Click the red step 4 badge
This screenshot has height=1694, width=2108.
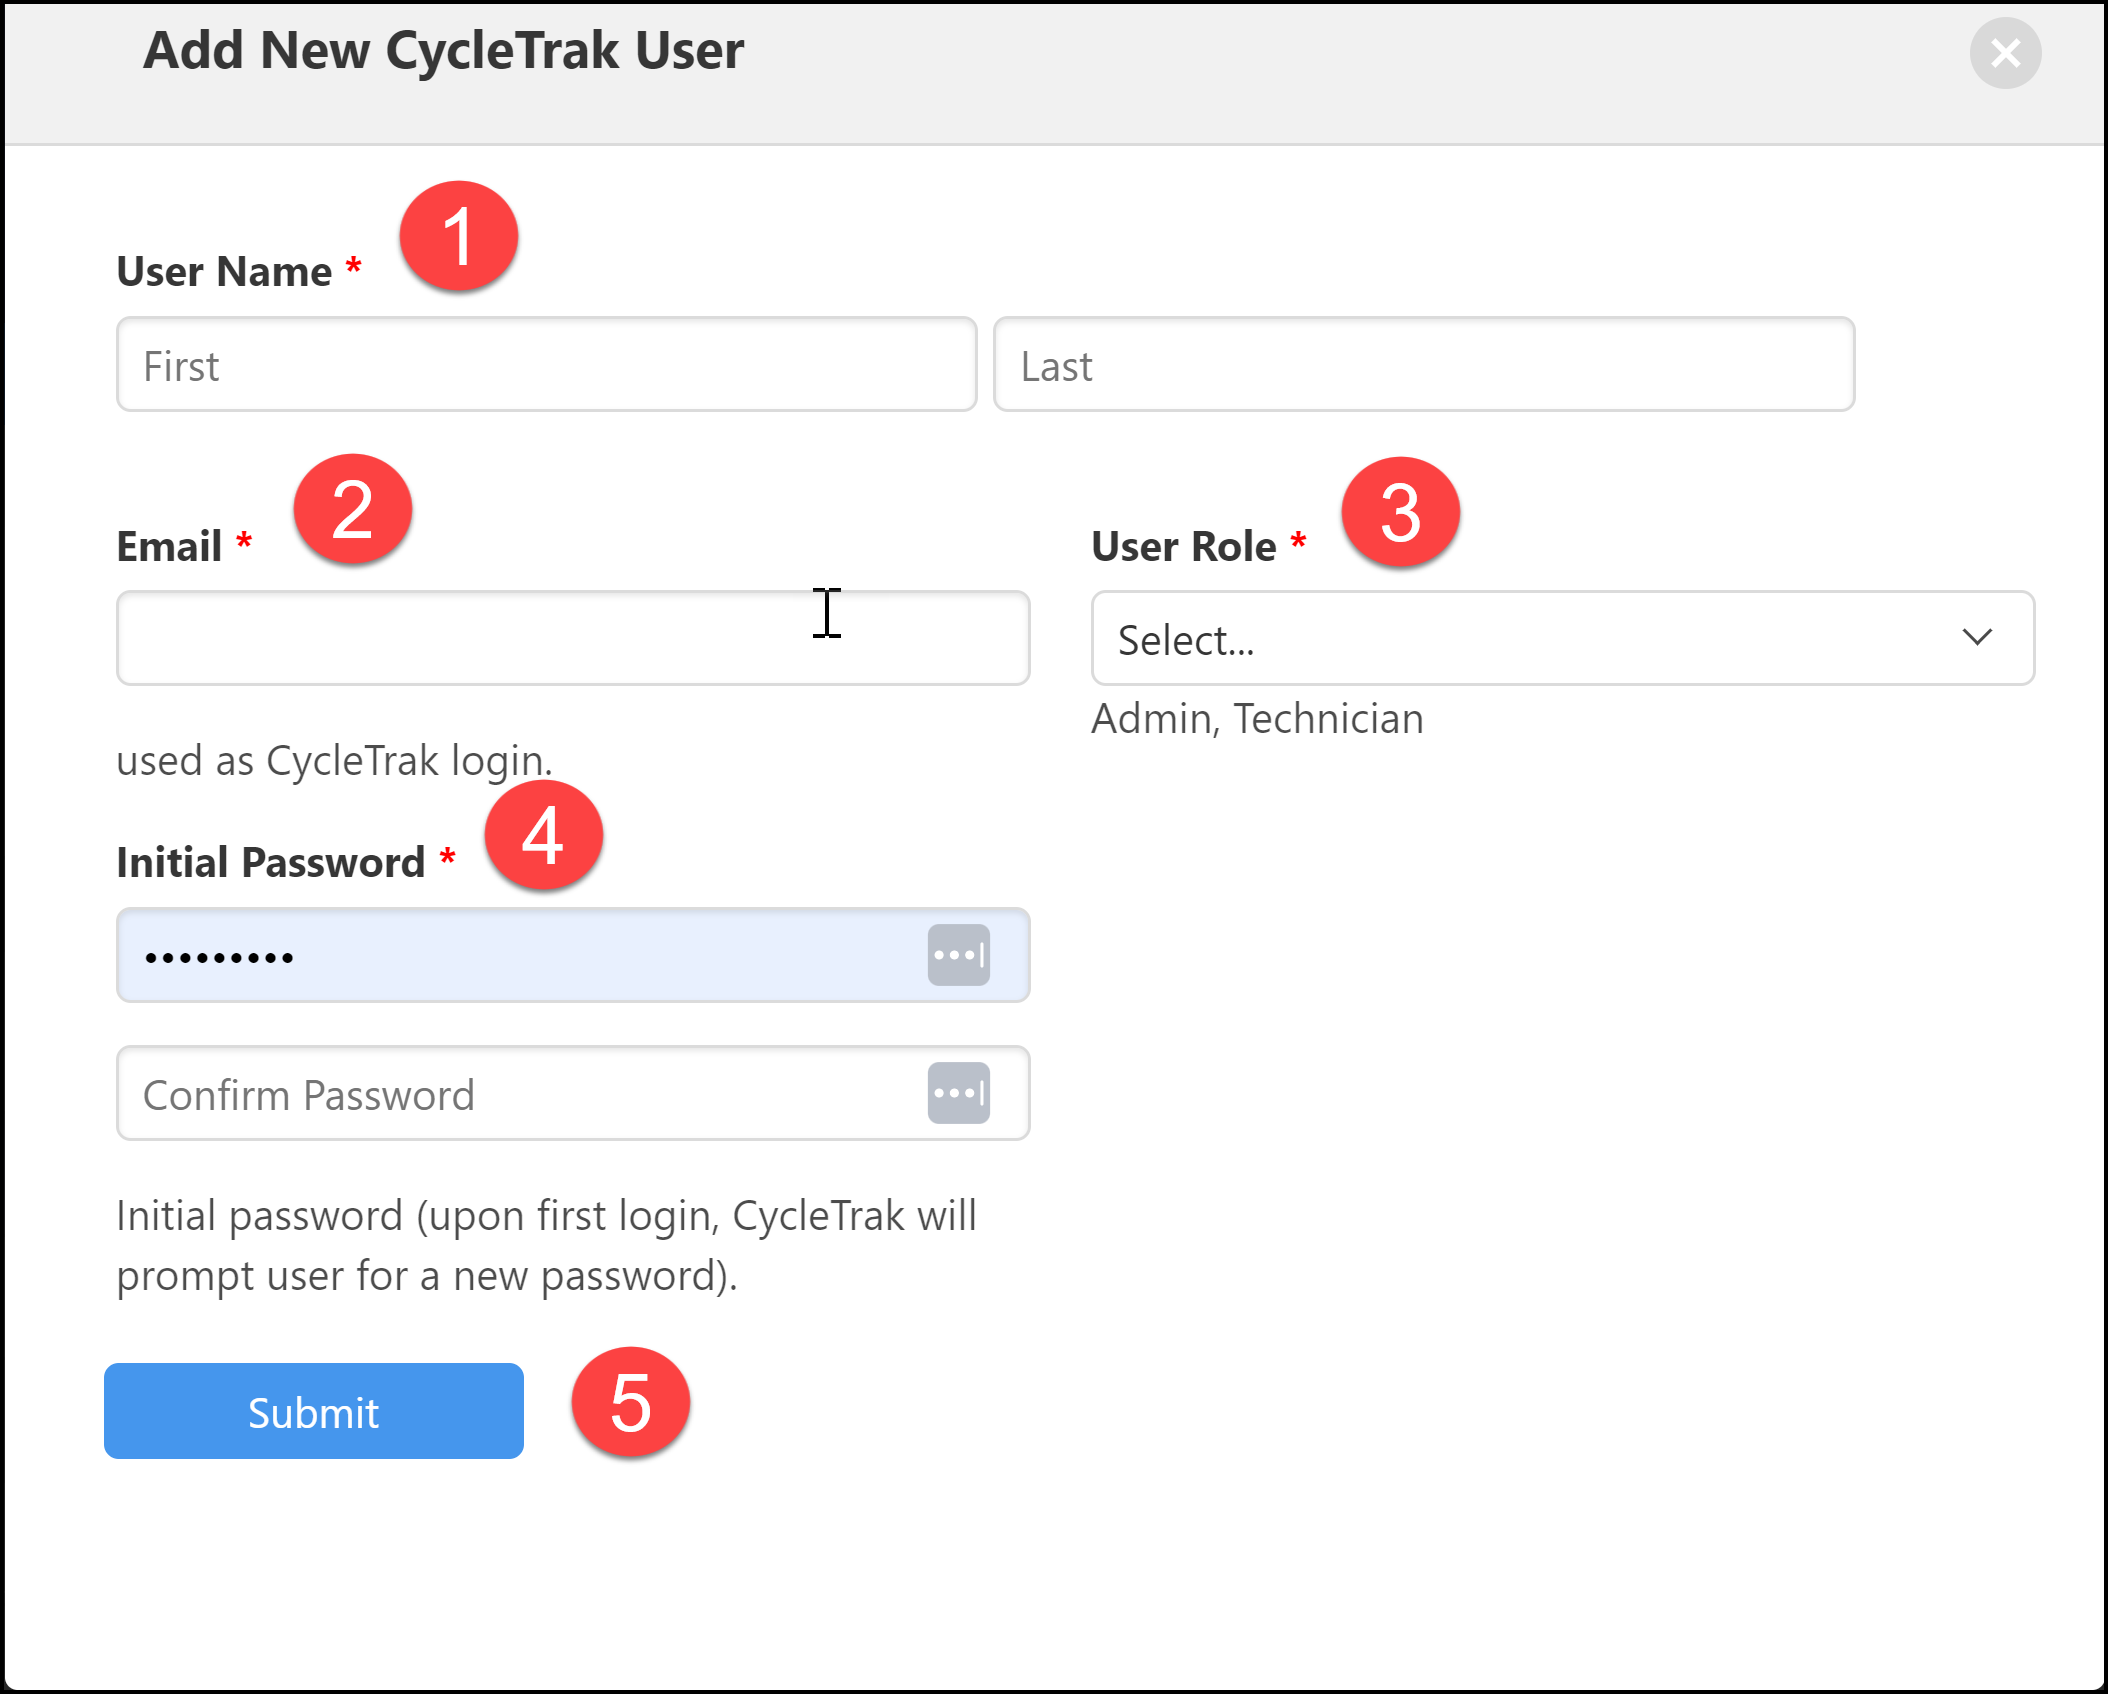(x=543, y=835)
